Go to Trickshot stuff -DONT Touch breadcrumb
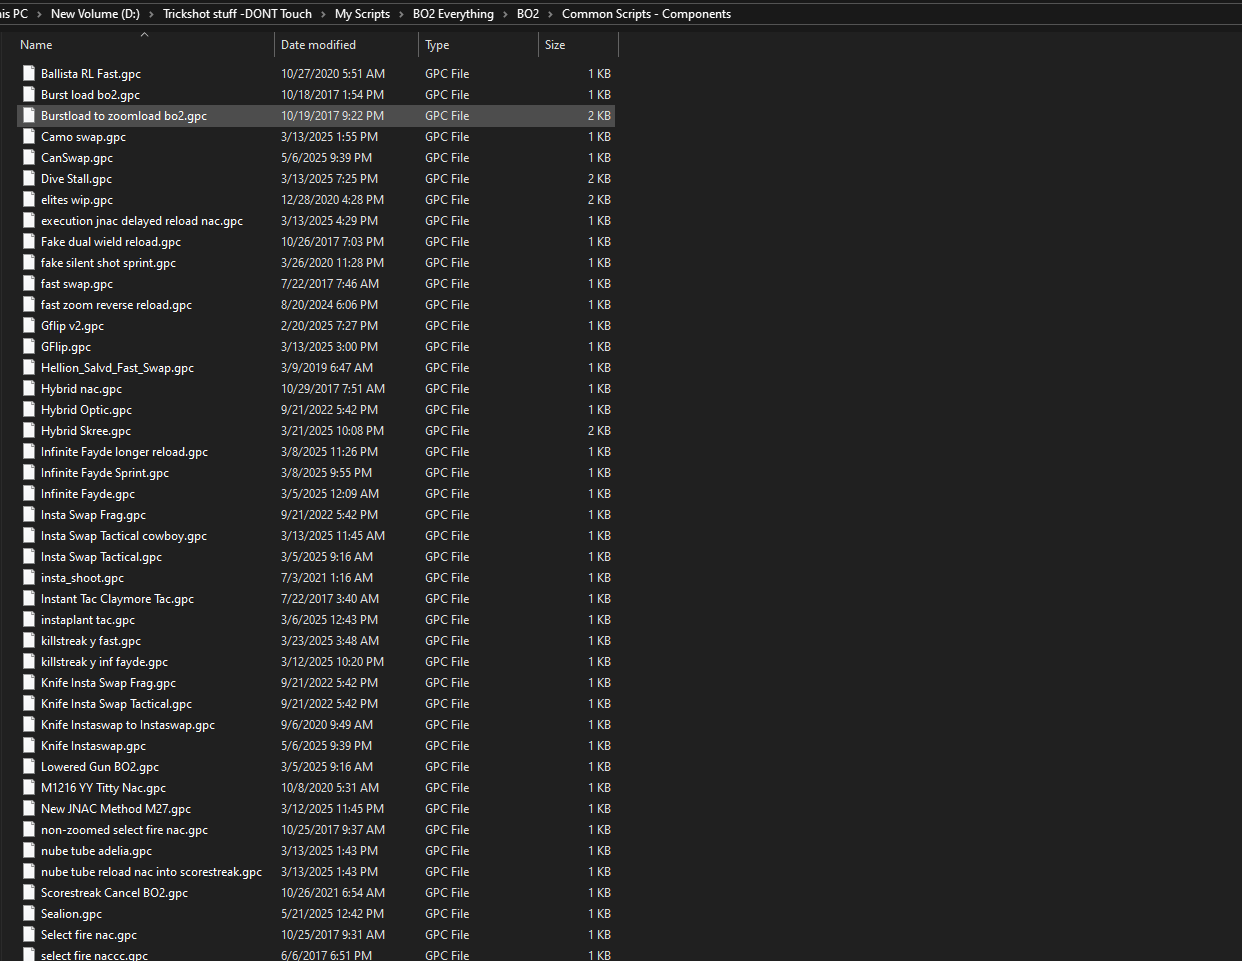 [237, 14]
